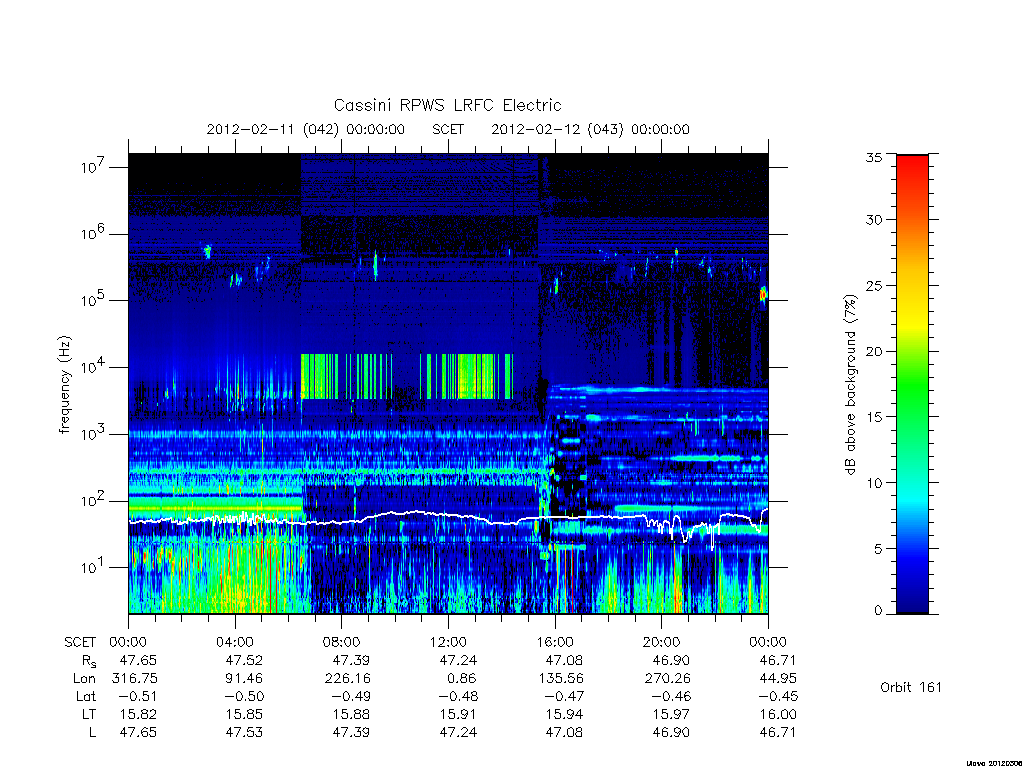
Task: Click the red emission spot near 10^5 Hz
Action: pyautogui.click(x=763, y=295)
